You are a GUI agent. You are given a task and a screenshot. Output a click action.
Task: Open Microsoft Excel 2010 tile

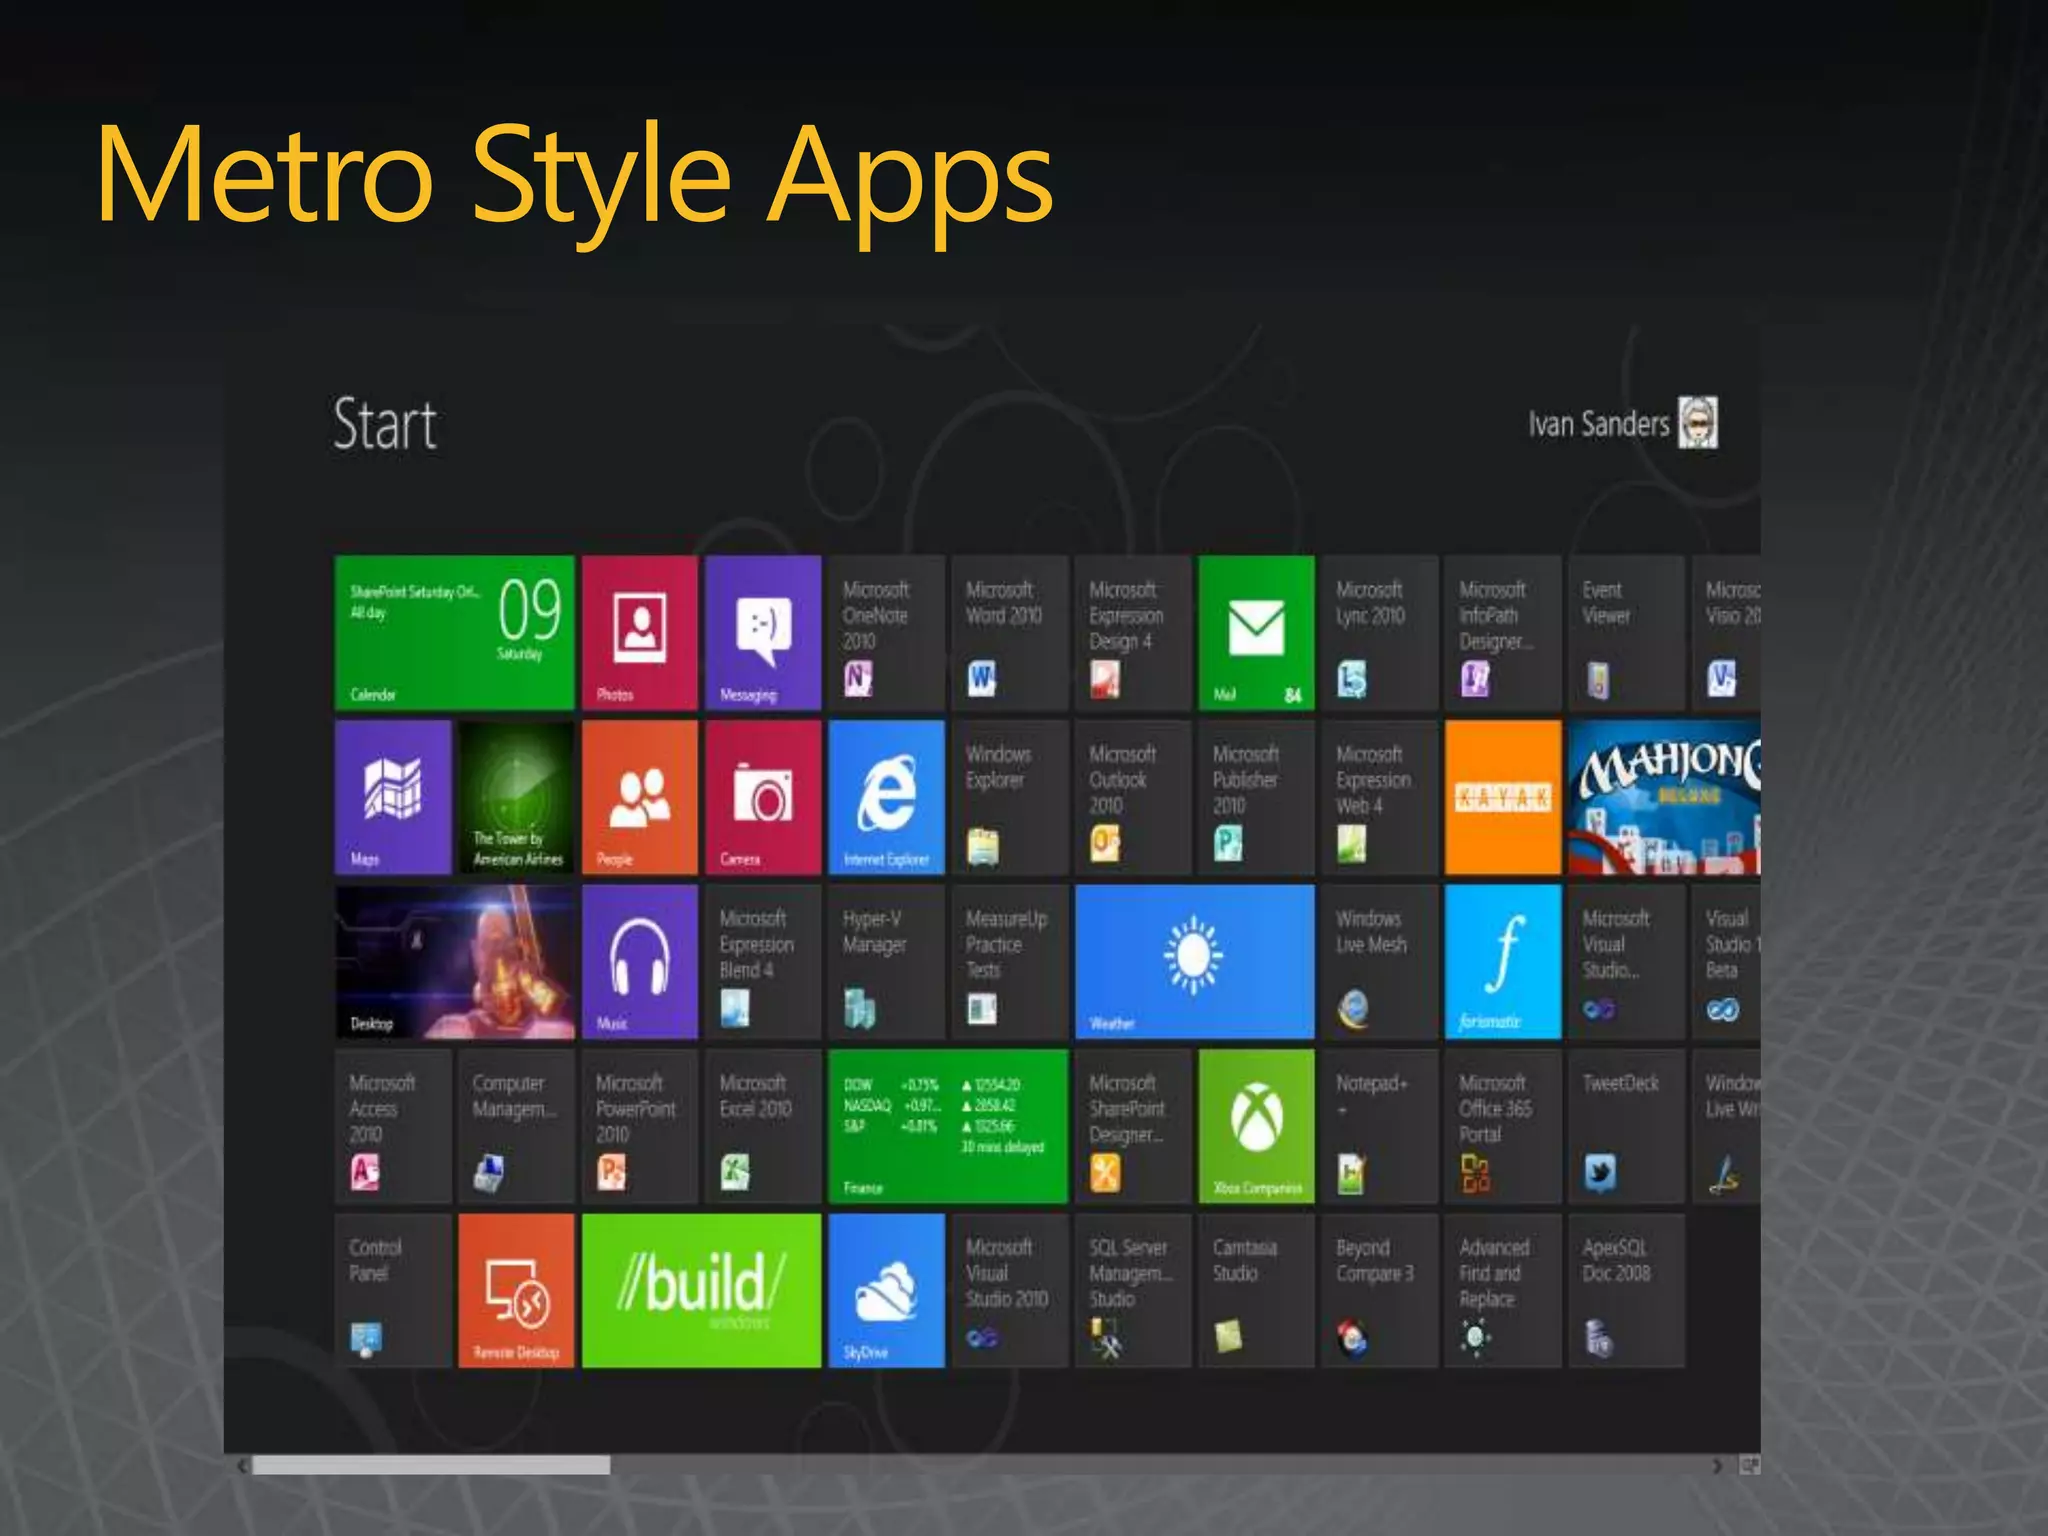click(763, 1126)
